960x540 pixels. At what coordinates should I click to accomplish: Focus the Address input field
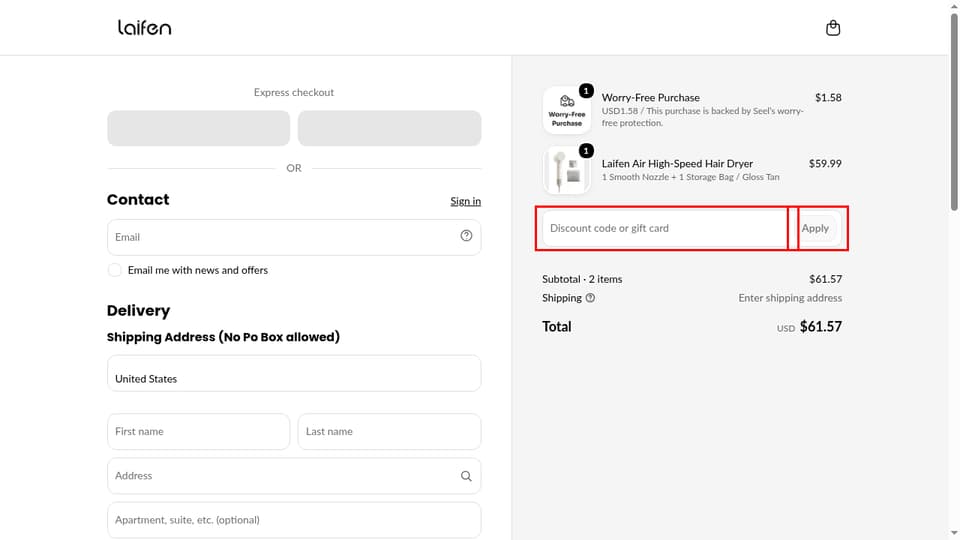[x=294, y=476]
